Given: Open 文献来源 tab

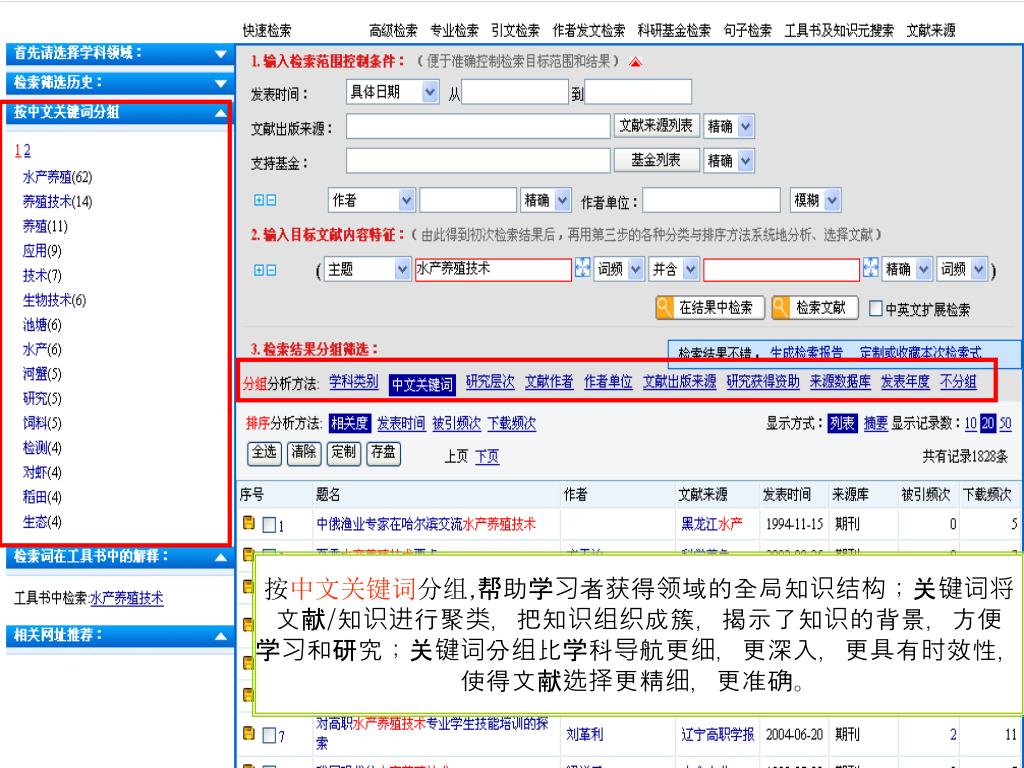Looking at the screenshot, I should point(931,31).
